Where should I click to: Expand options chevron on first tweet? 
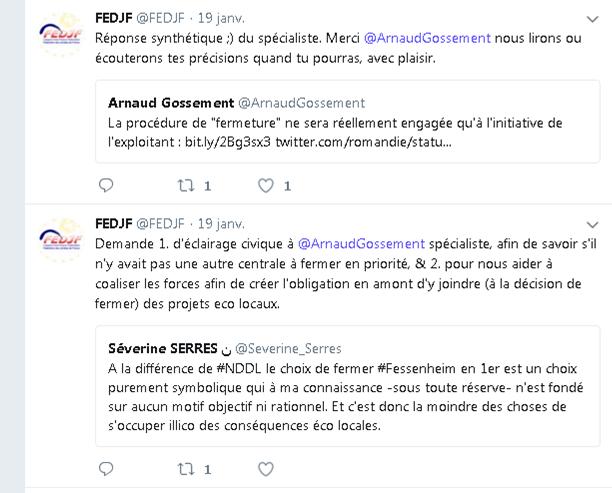592,19
